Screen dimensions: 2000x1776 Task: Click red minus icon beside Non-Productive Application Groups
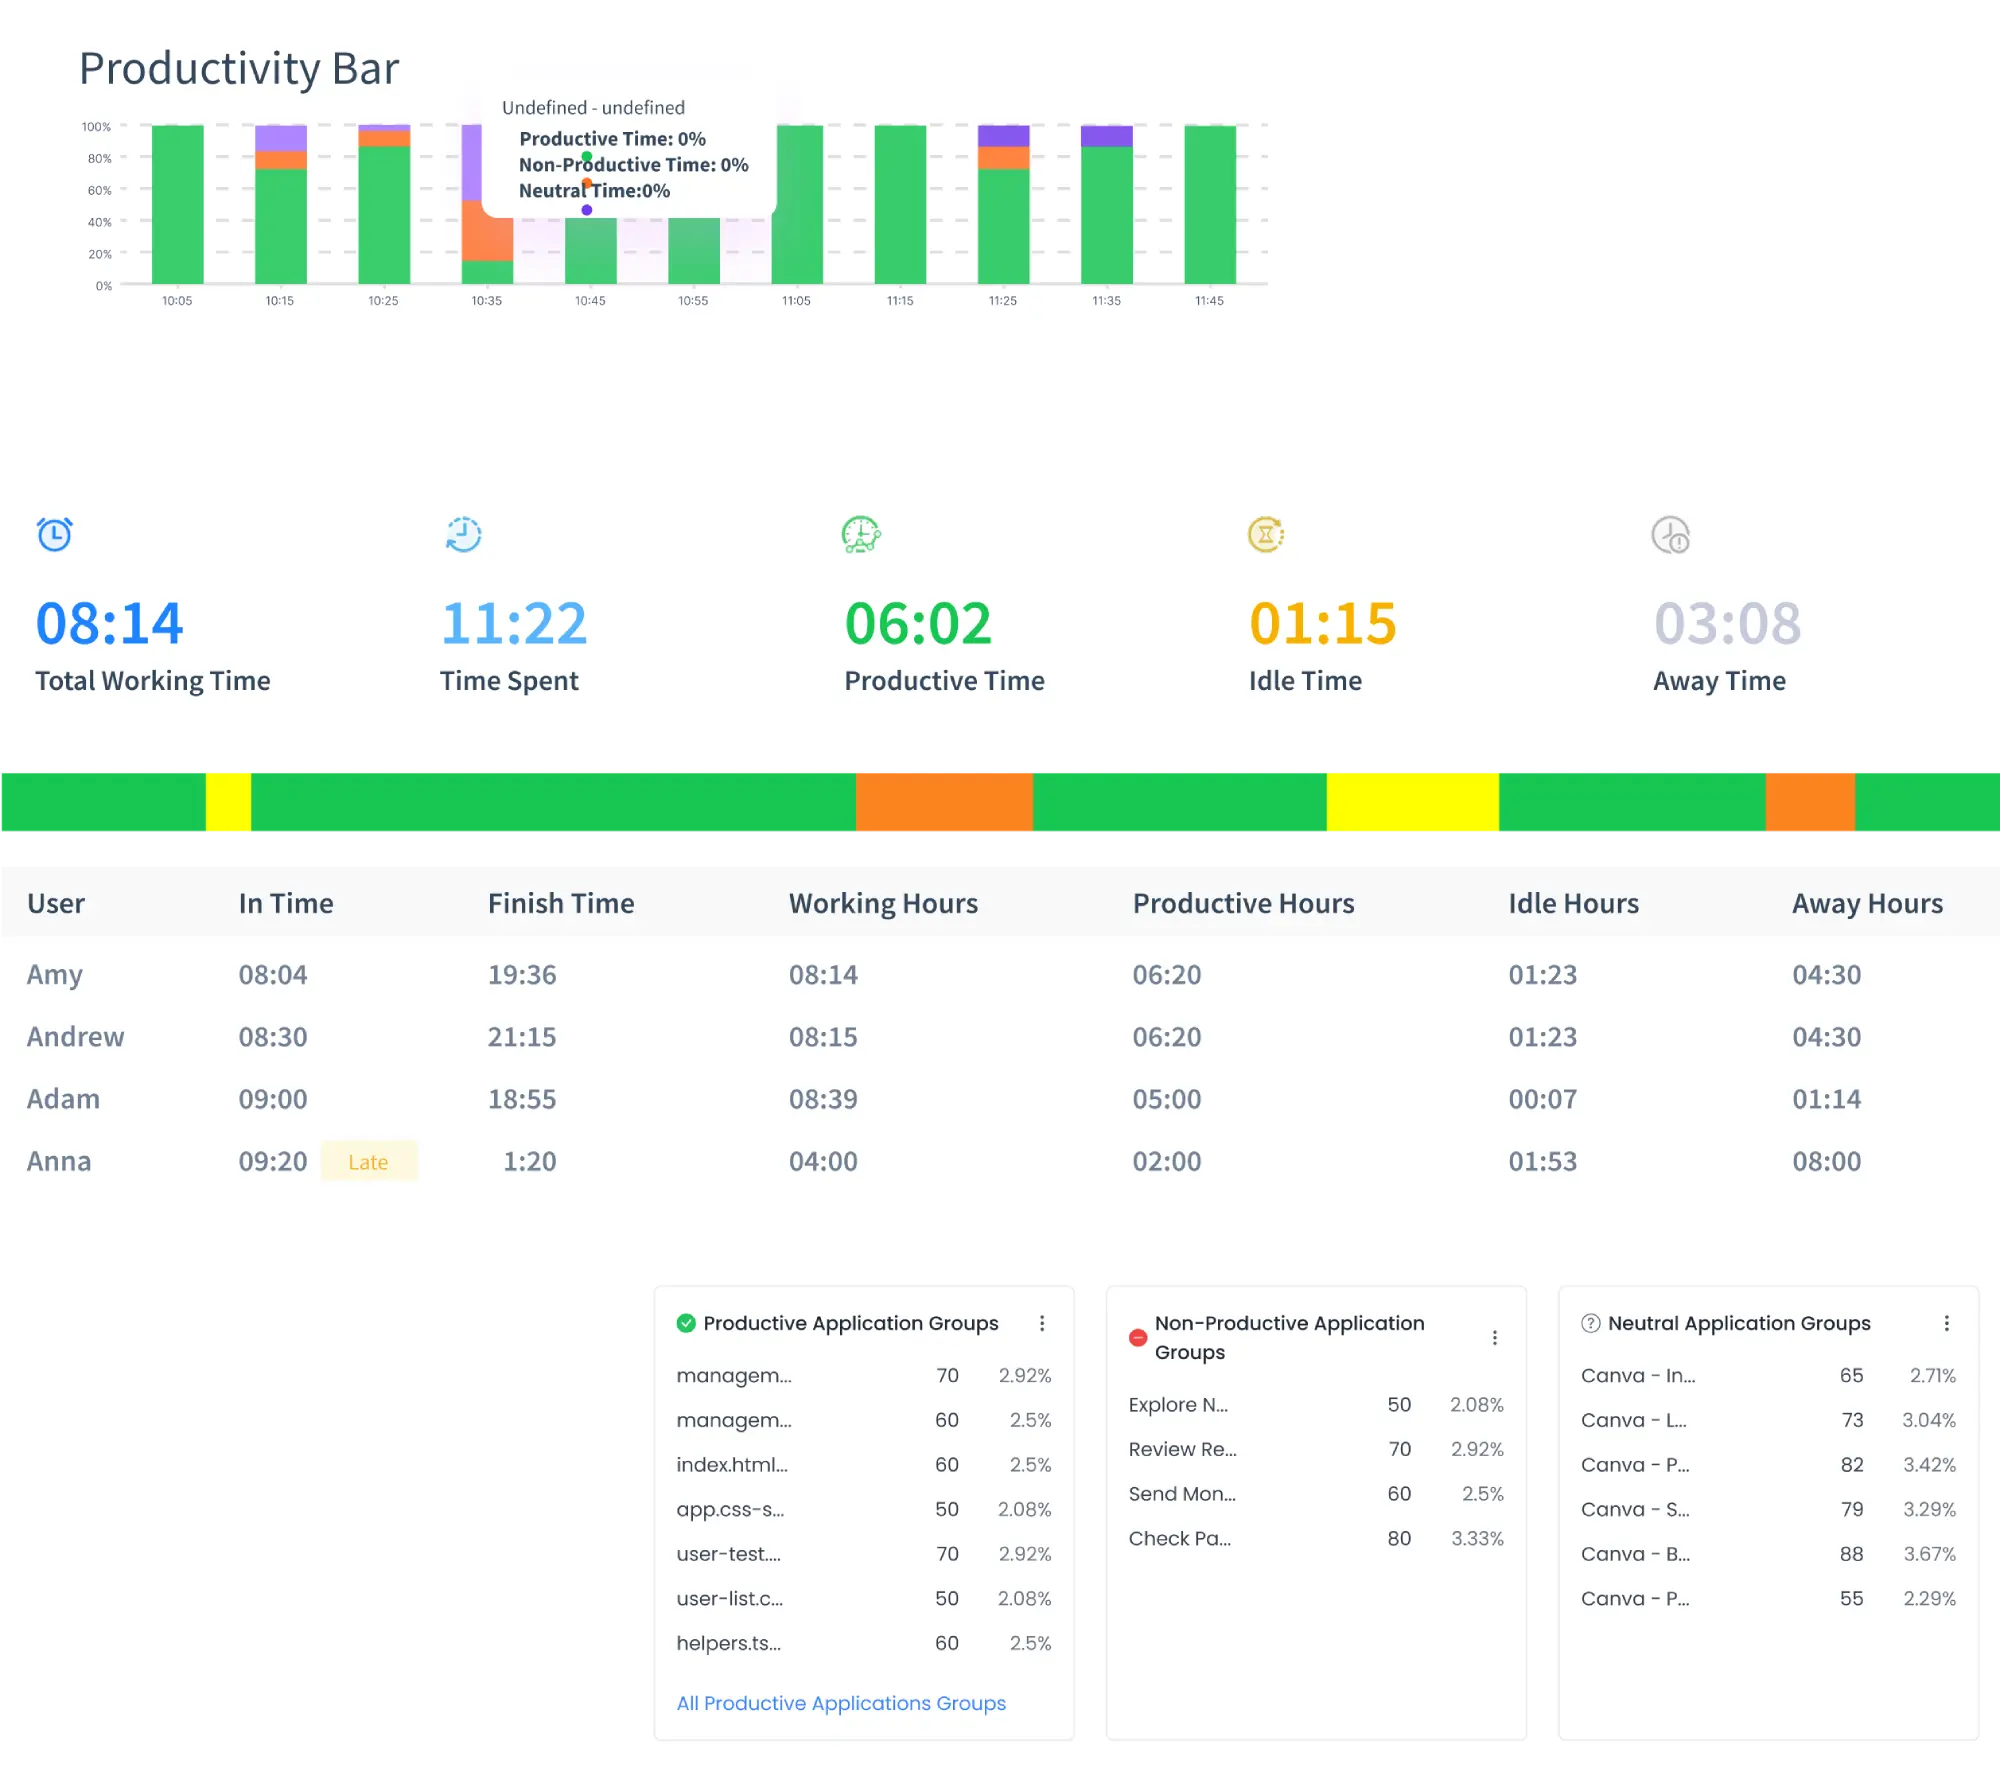pyautogui.click(x=1138, y=1337)
